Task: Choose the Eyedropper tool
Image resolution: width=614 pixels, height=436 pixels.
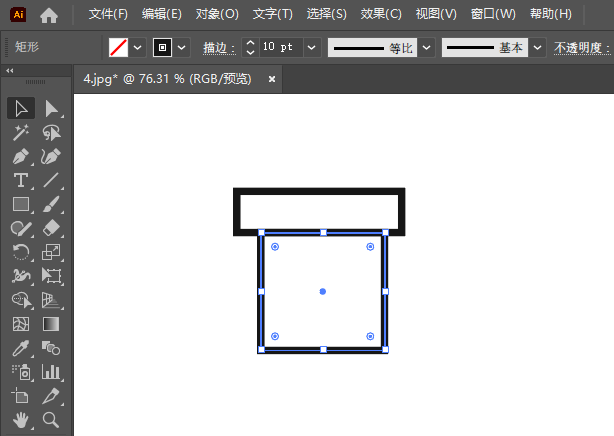Action: click(x=21, y=348)
